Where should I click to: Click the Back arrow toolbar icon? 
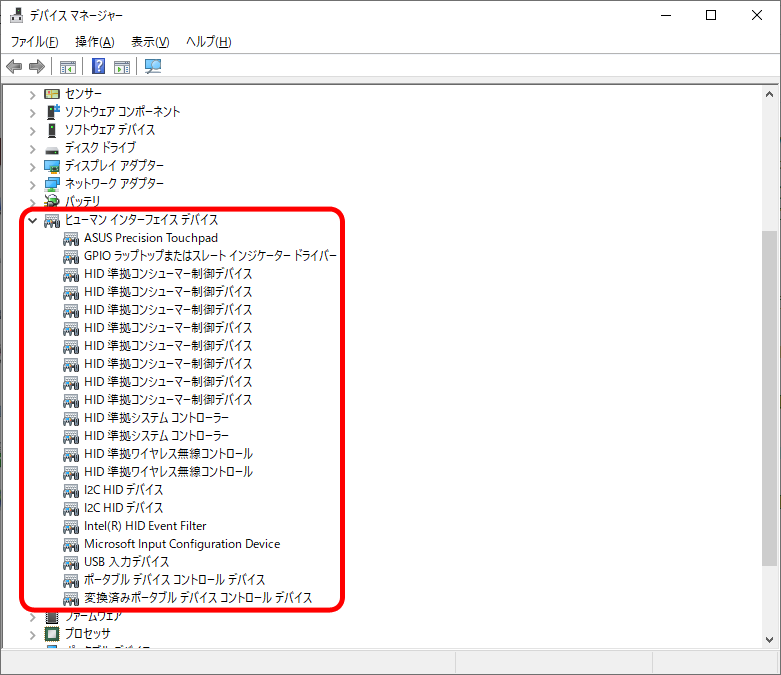point(14,66)
